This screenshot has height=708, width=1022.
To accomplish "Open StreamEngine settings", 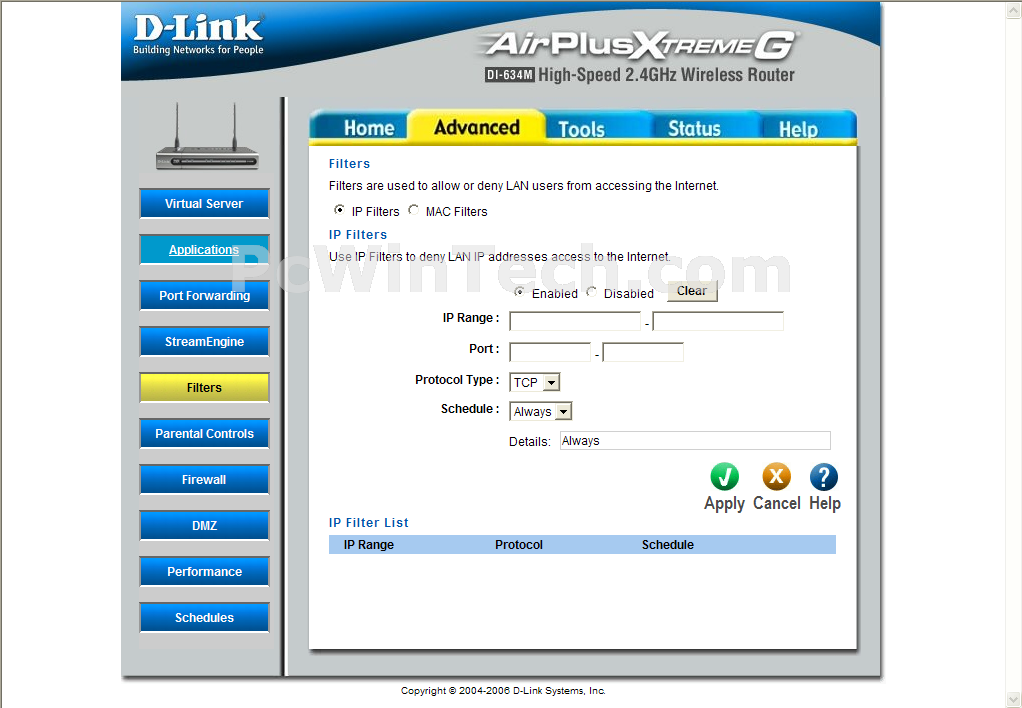I will click(204, 342).
